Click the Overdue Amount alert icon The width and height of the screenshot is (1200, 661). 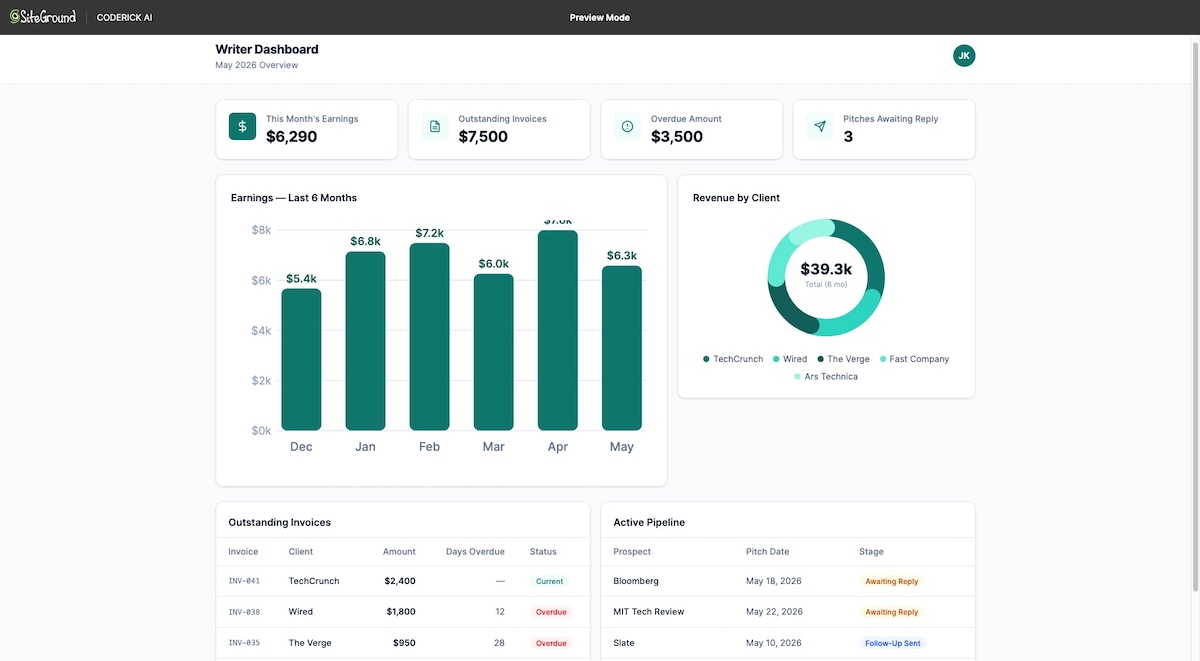pos(627,126)
